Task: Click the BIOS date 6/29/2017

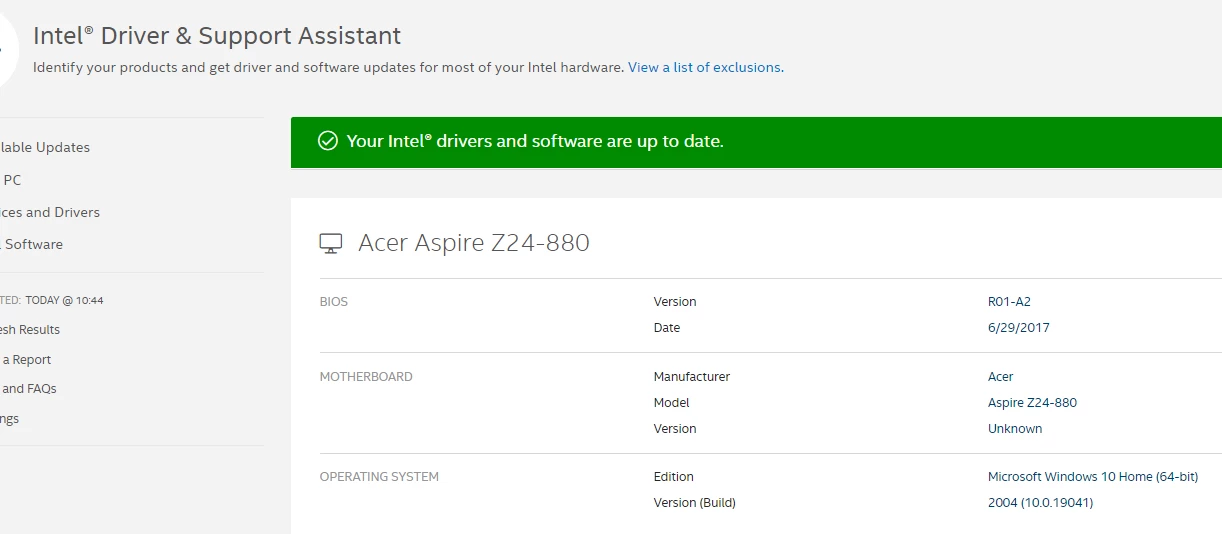Action: click(x=1019, y=327)
